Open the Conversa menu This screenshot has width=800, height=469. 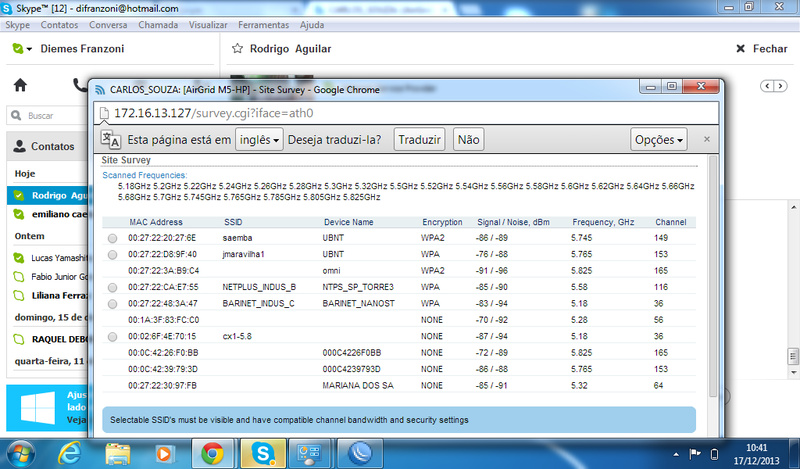click(108, 25)
